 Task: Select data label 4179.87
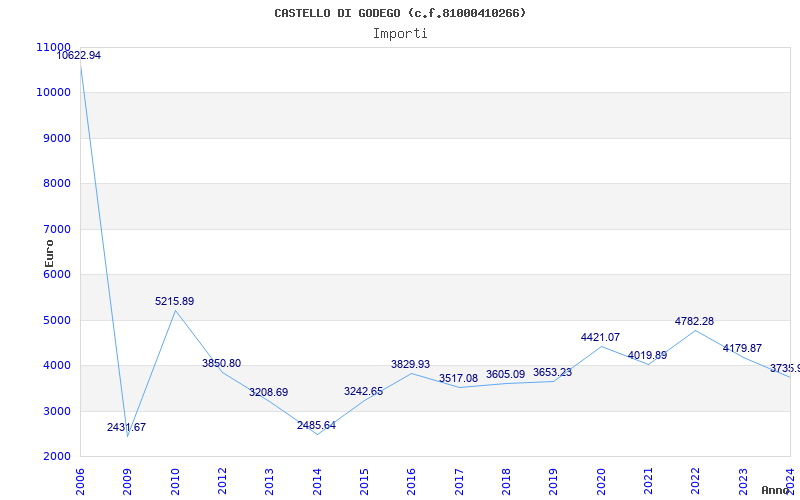click(742, 348)
